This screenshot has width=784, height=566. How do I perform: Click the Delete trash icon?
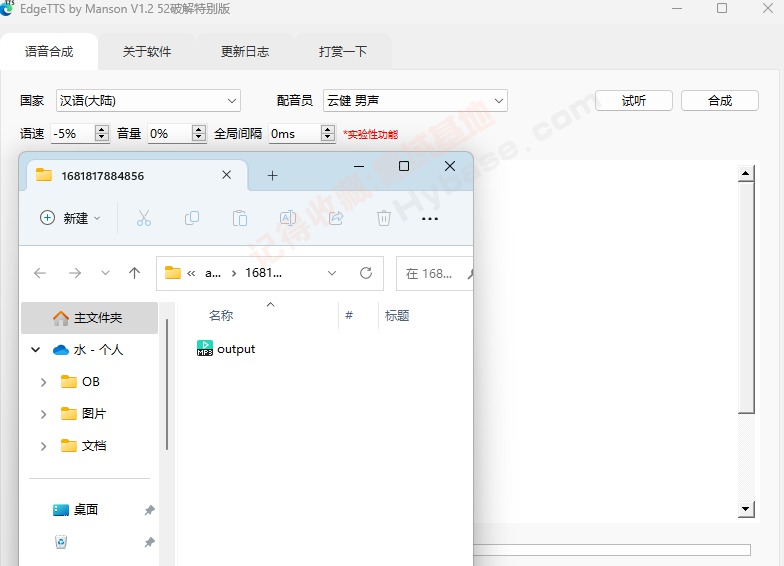click(x=384, y=218)
